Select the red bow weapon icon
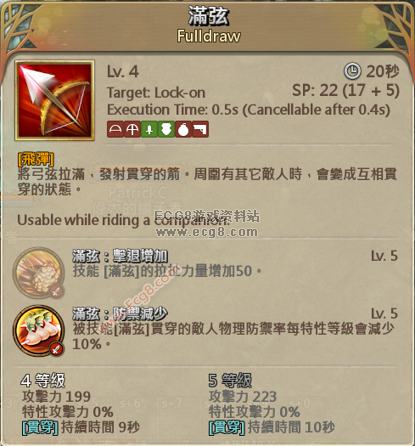 pos(115,129)
